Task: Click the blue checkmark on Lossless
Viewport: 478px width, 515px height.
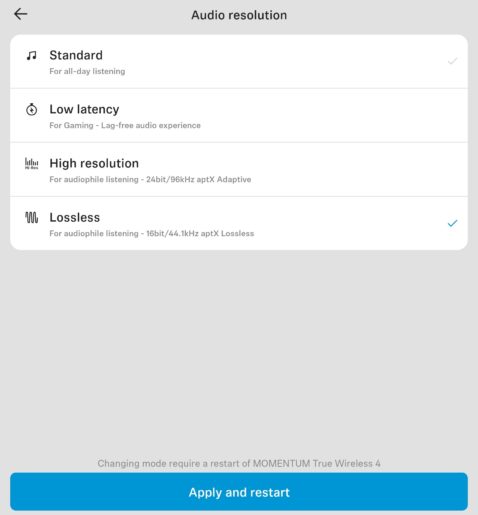Action: 452,223
